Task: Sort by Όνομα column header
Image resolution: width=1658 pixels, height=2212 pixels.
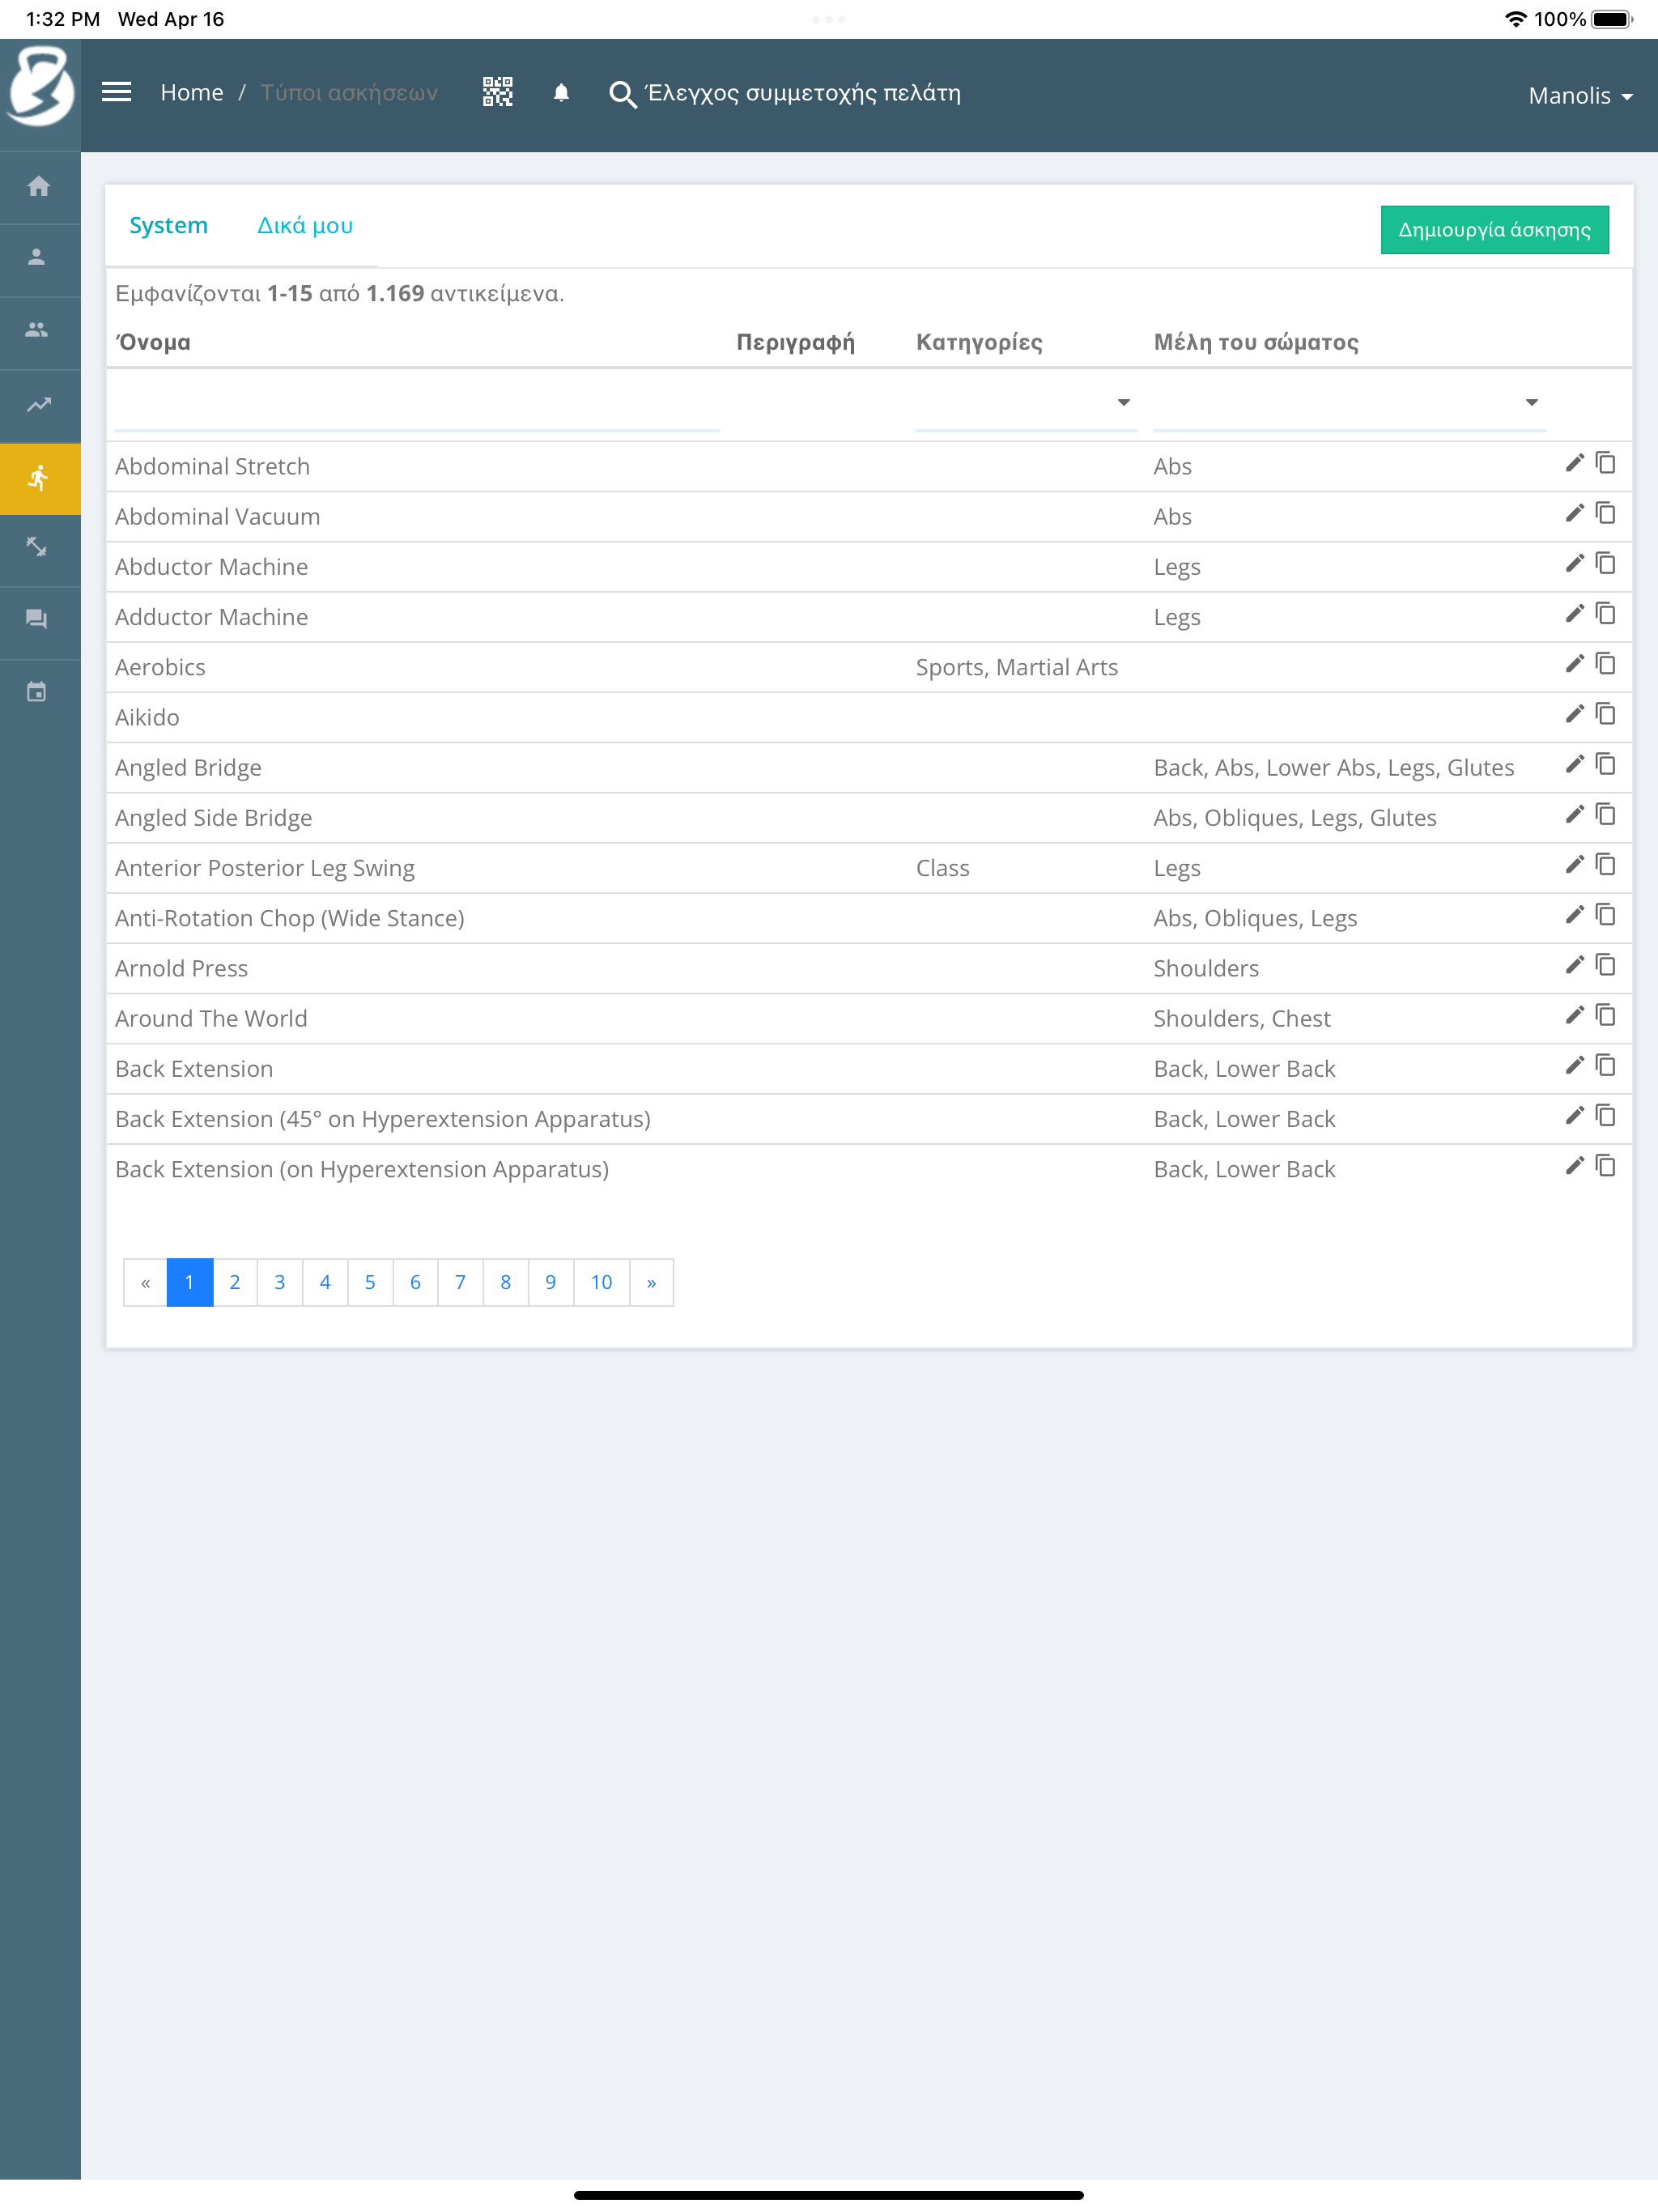Action: coord(153,342)
